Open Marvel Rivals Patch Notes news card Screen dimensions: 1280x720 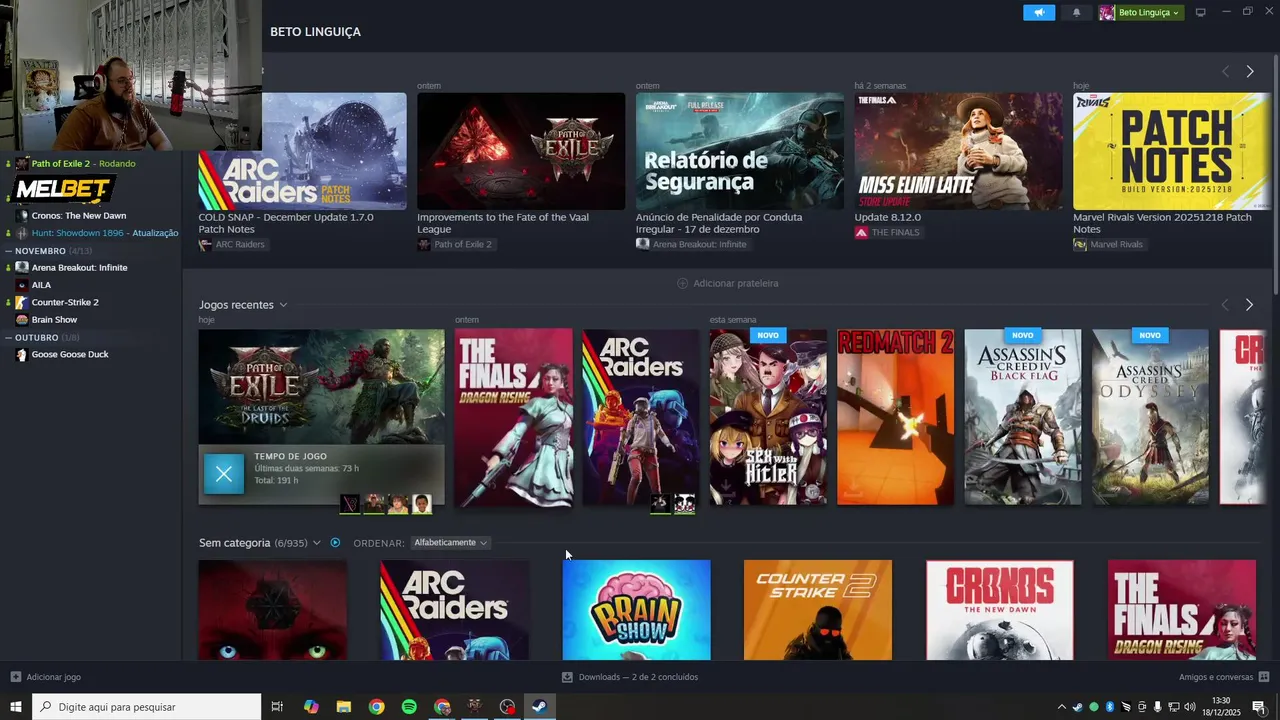pyautogui.click(x=1170, y=151)
